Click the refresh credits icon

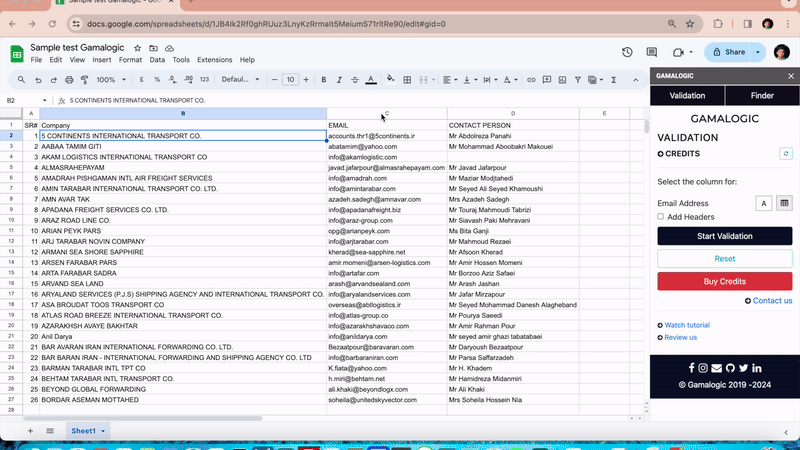coord(786,154)
